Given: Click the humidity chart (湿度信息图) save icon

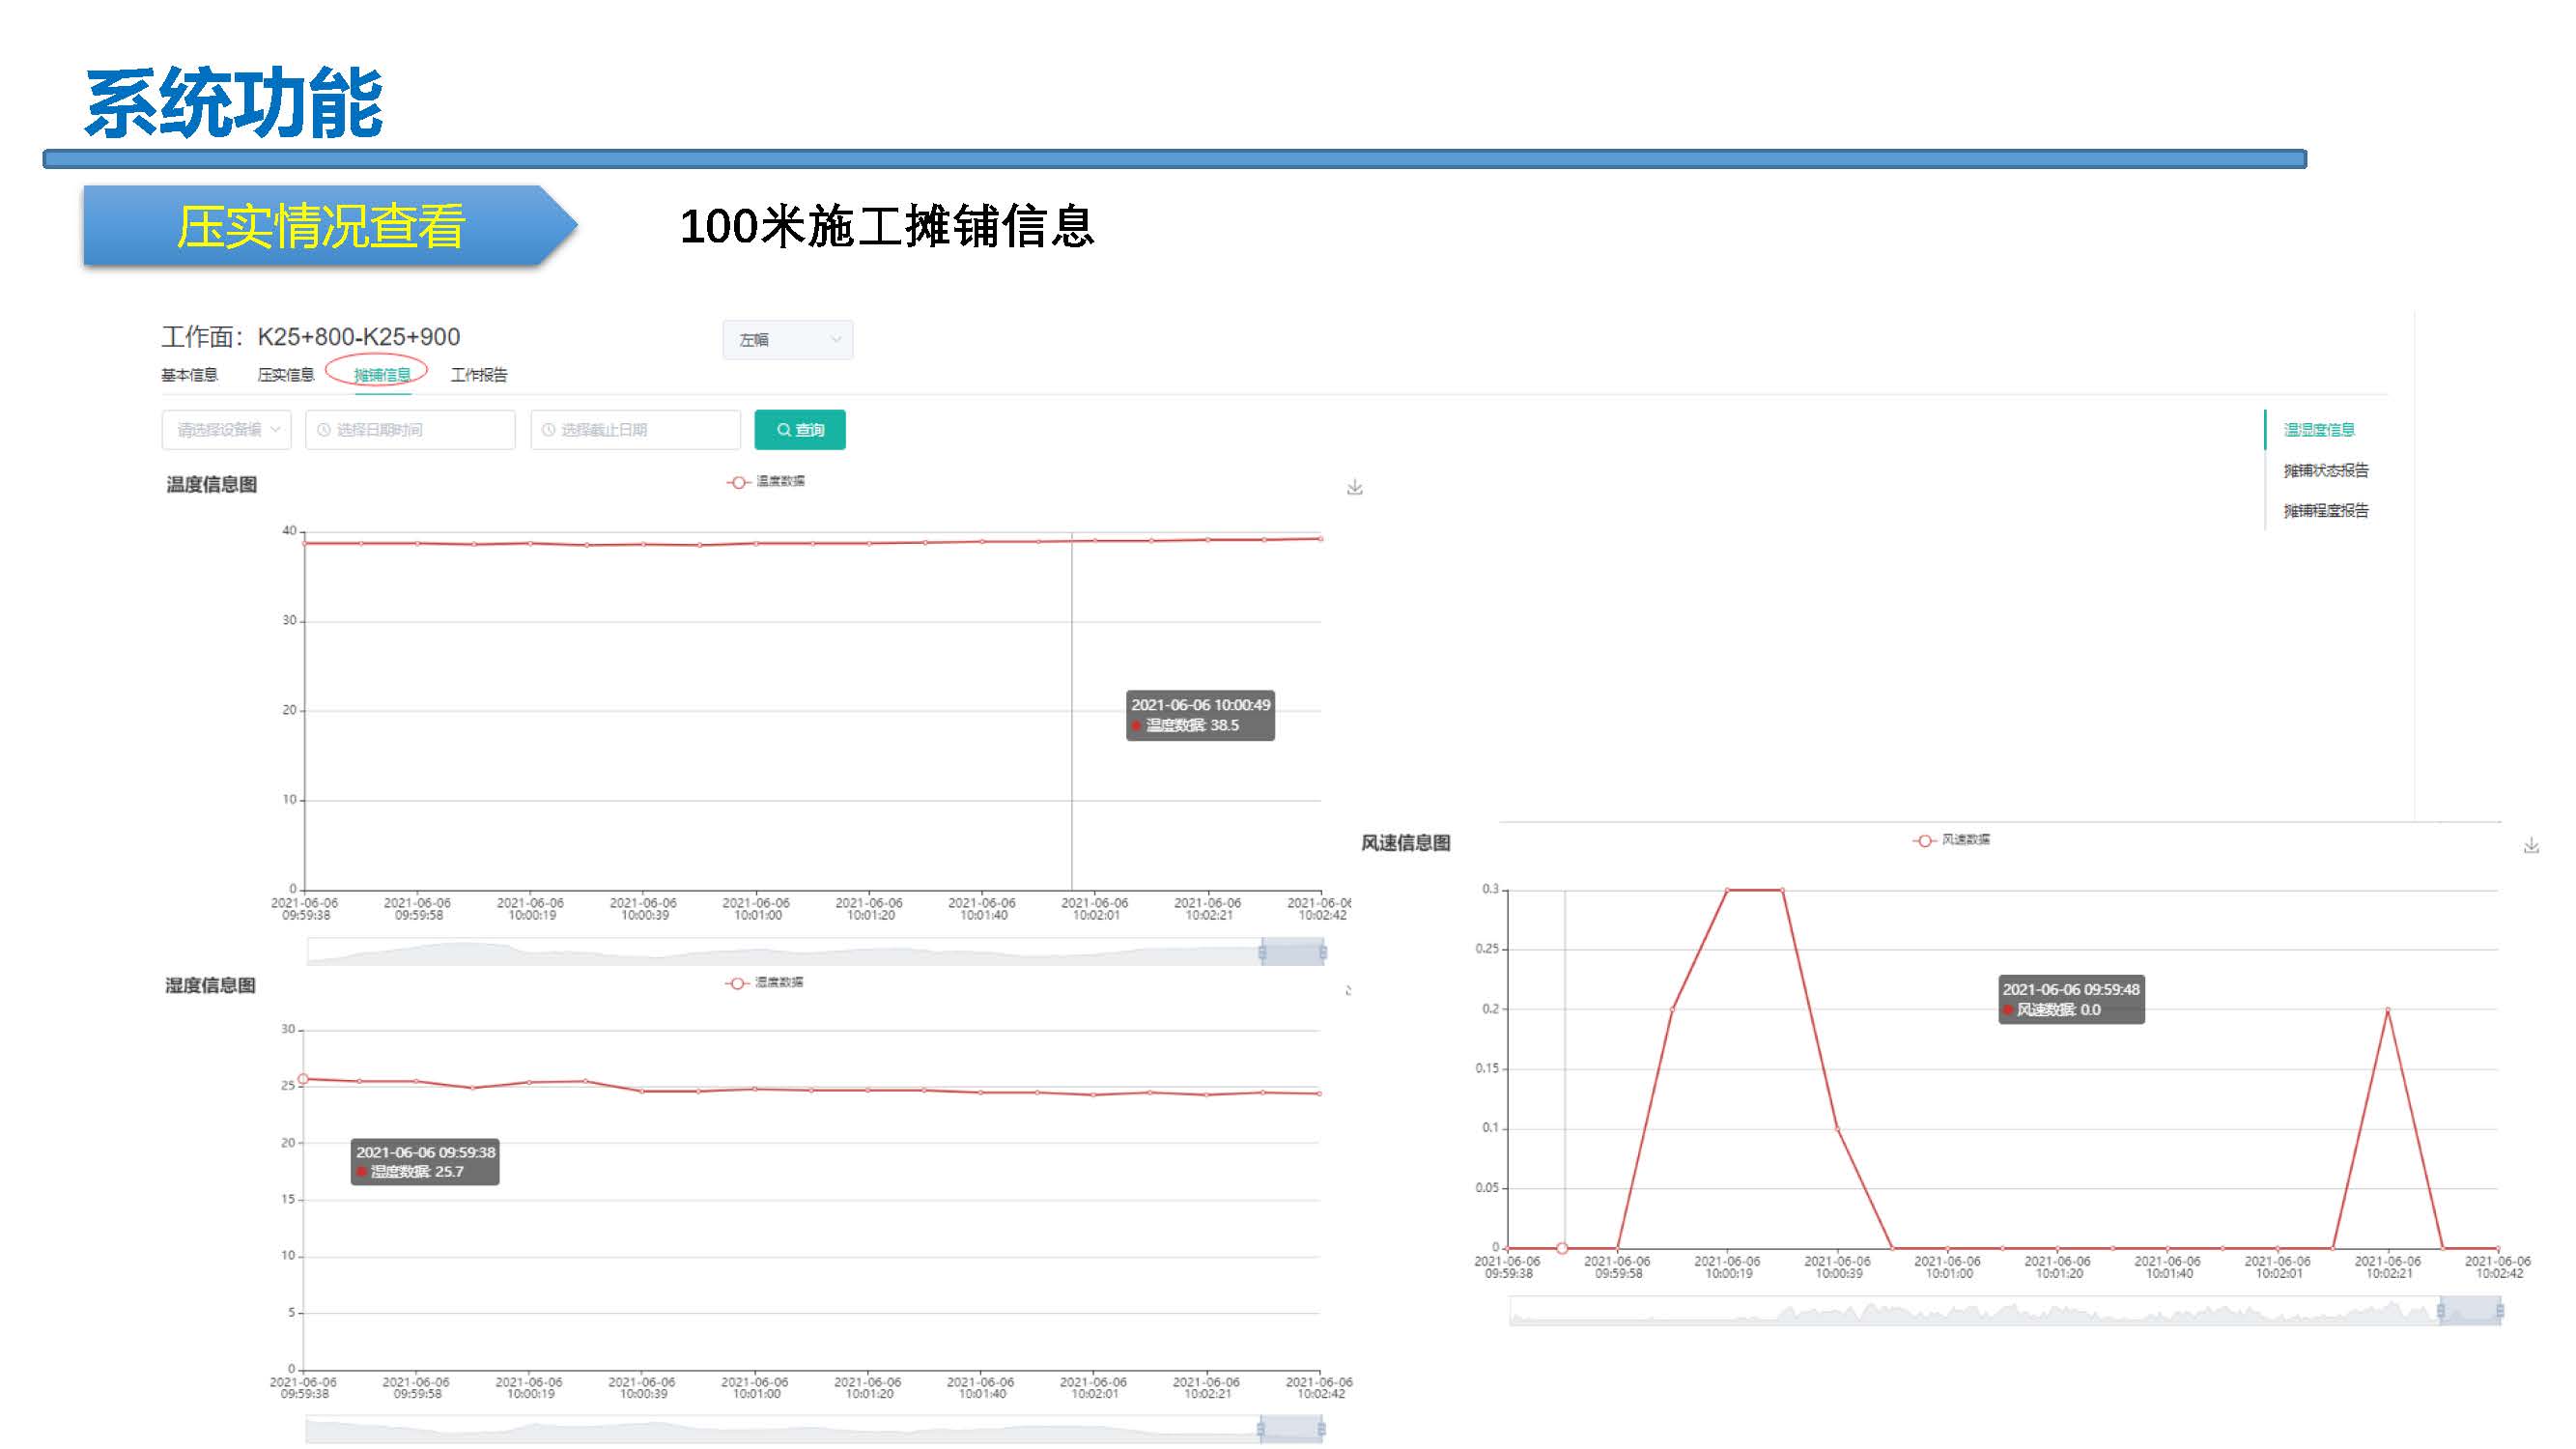Looking at the screenshot, I should point(1349,990).
